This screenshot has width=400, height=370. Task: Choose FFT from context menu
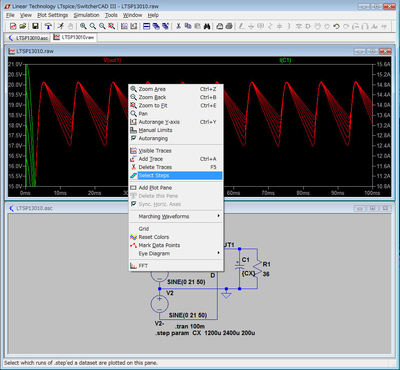(176, 266)
